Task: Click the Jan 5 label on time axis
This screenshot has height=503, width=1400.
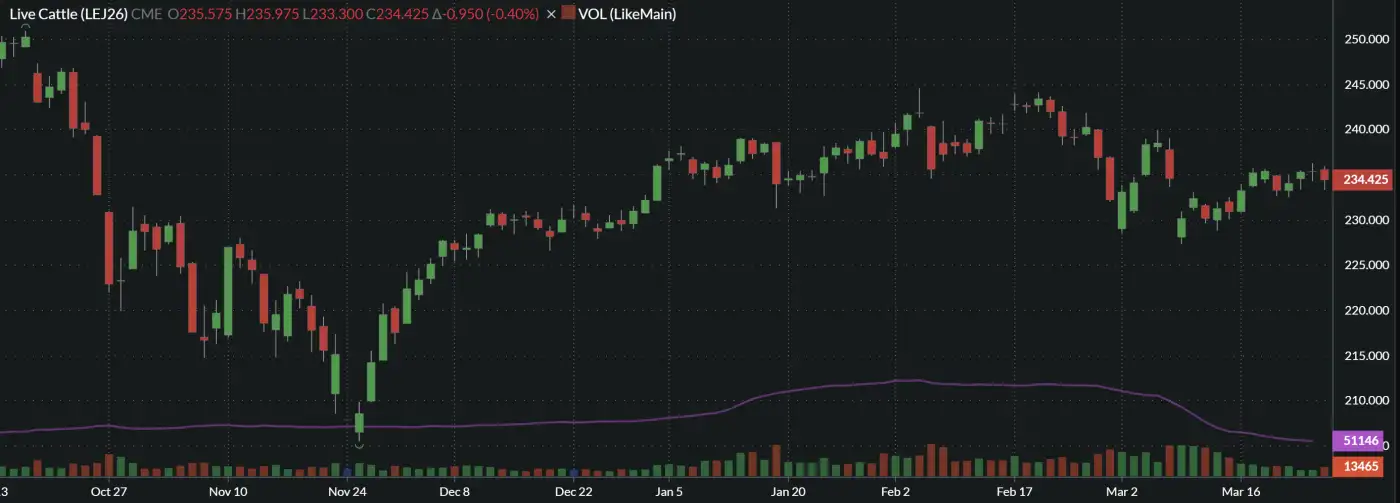Action: (x=669, y=492)
